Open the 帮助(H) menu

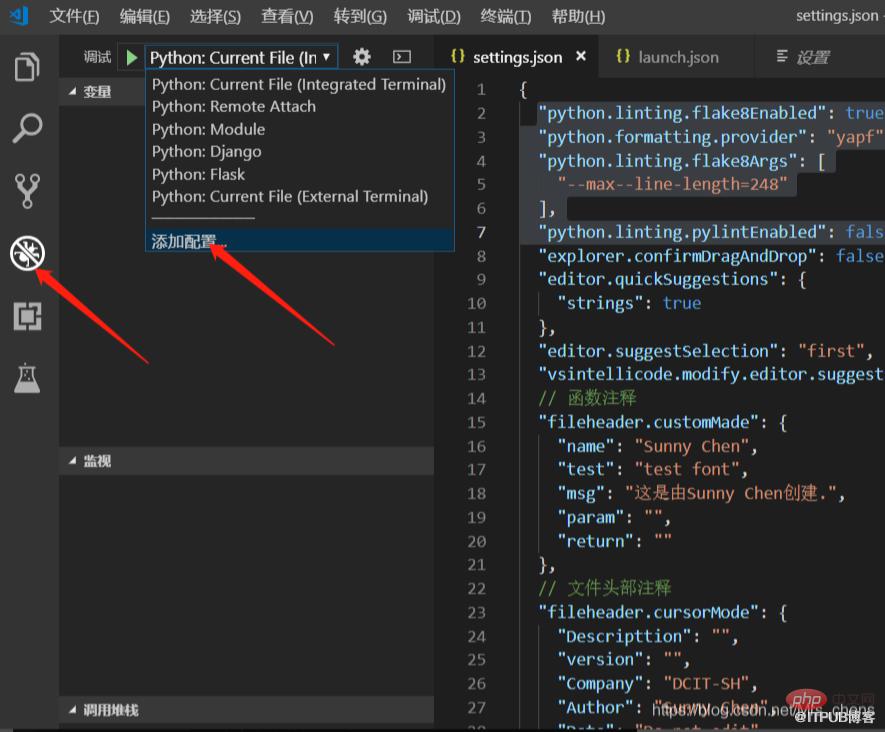coord(579,16)
